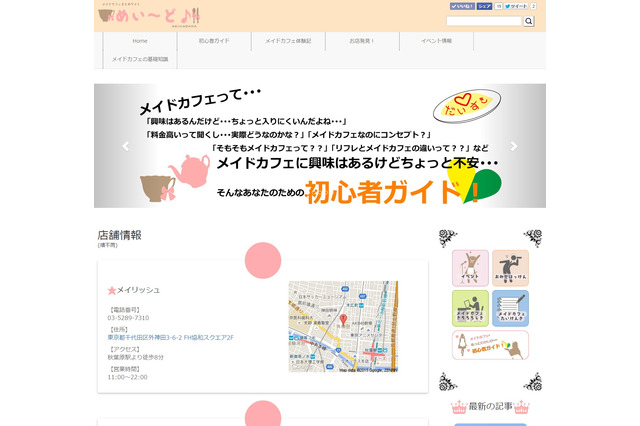Click the search magnifier button
The height and width of the screenshot is (426, 640).
coord(529,21)
